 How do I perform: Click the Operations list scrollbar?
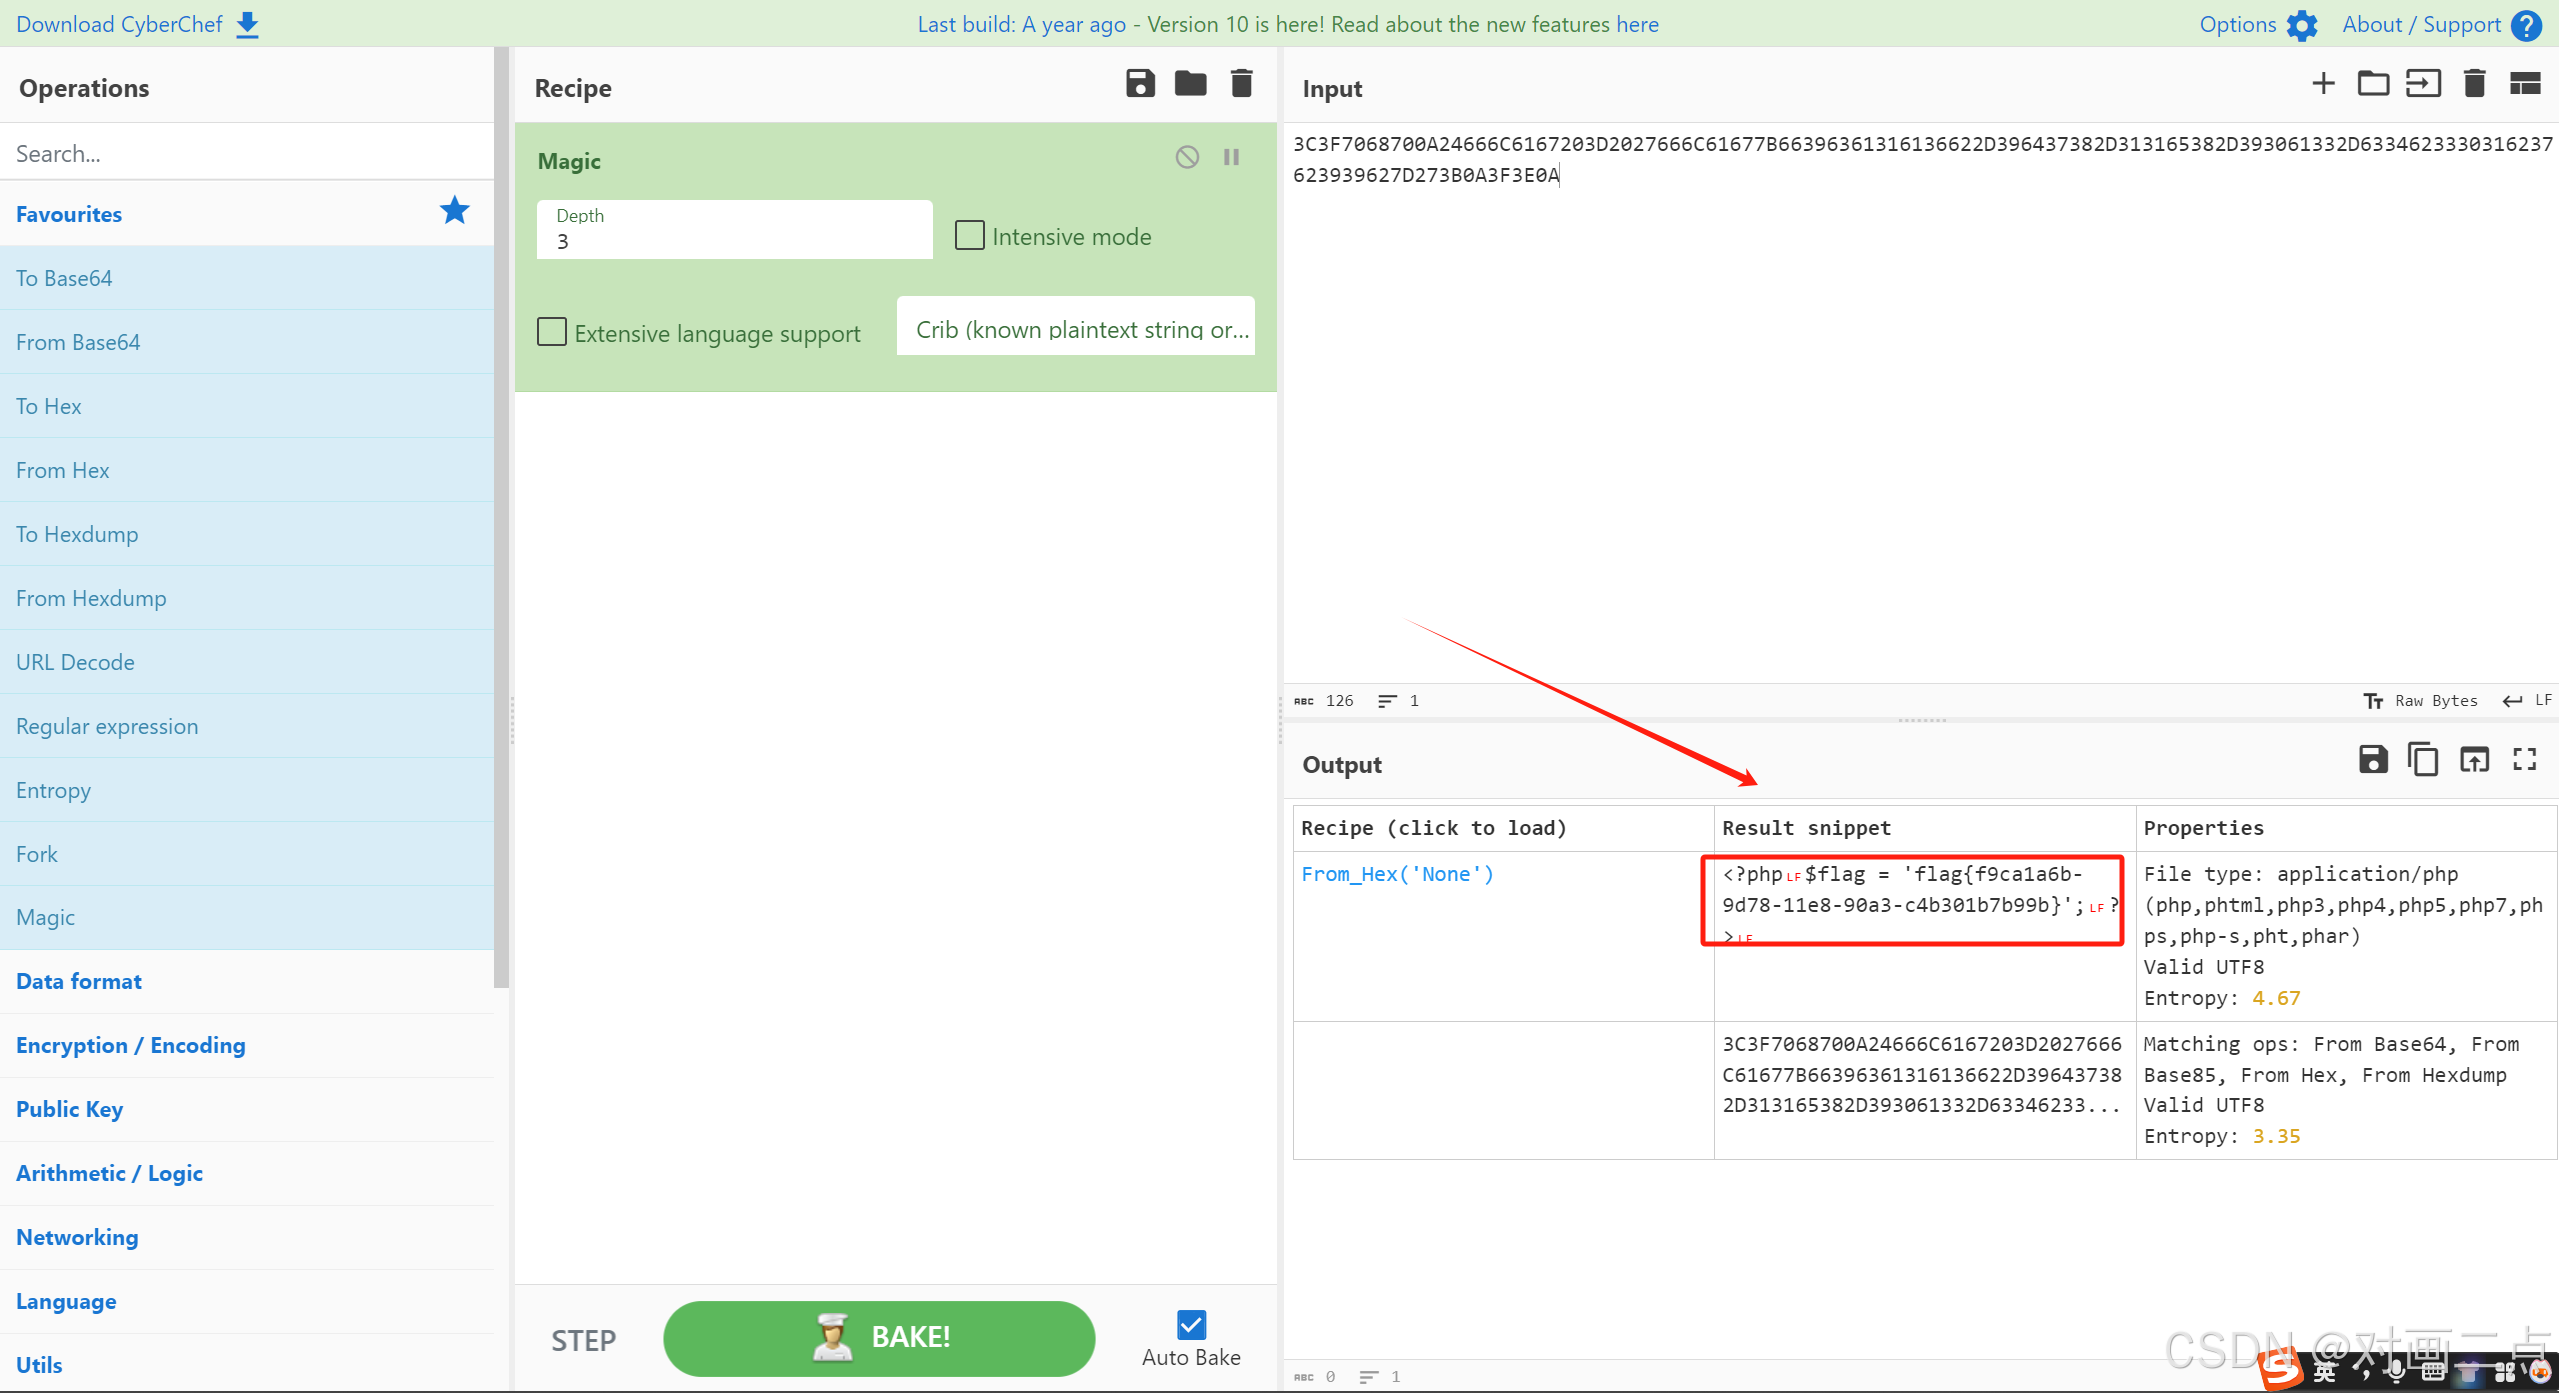tap(502, 516)
